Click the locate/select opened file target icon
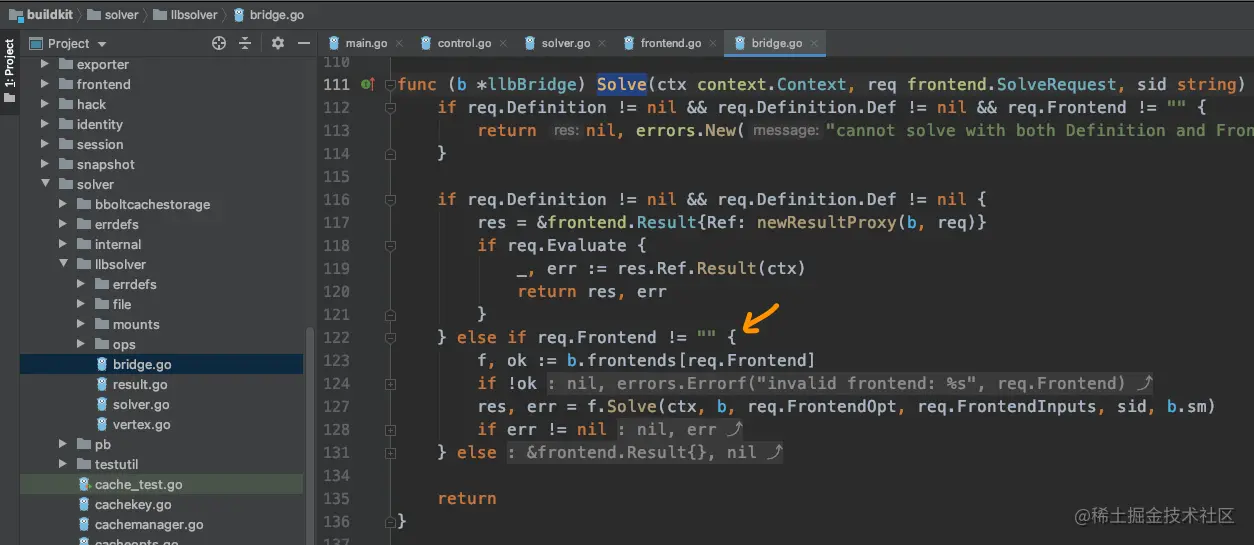This screenshot has height=545, width=1254. [x=219, y=43]
